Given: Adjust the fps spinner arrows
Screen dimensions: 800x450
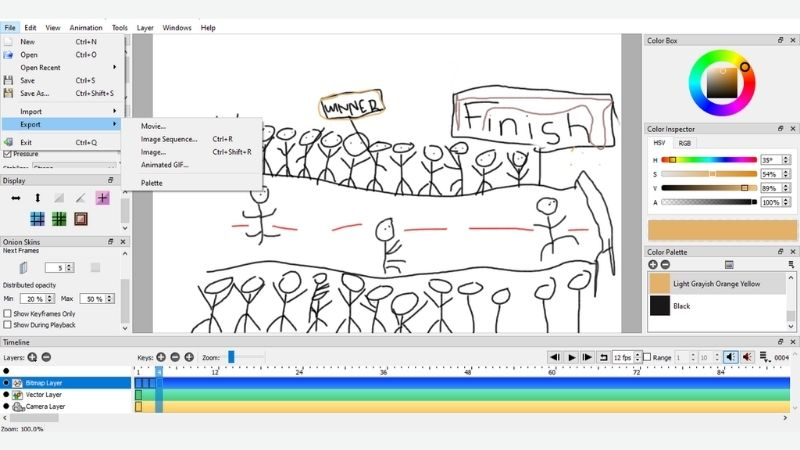Looking at the screenshot, I should click(637, 357).
